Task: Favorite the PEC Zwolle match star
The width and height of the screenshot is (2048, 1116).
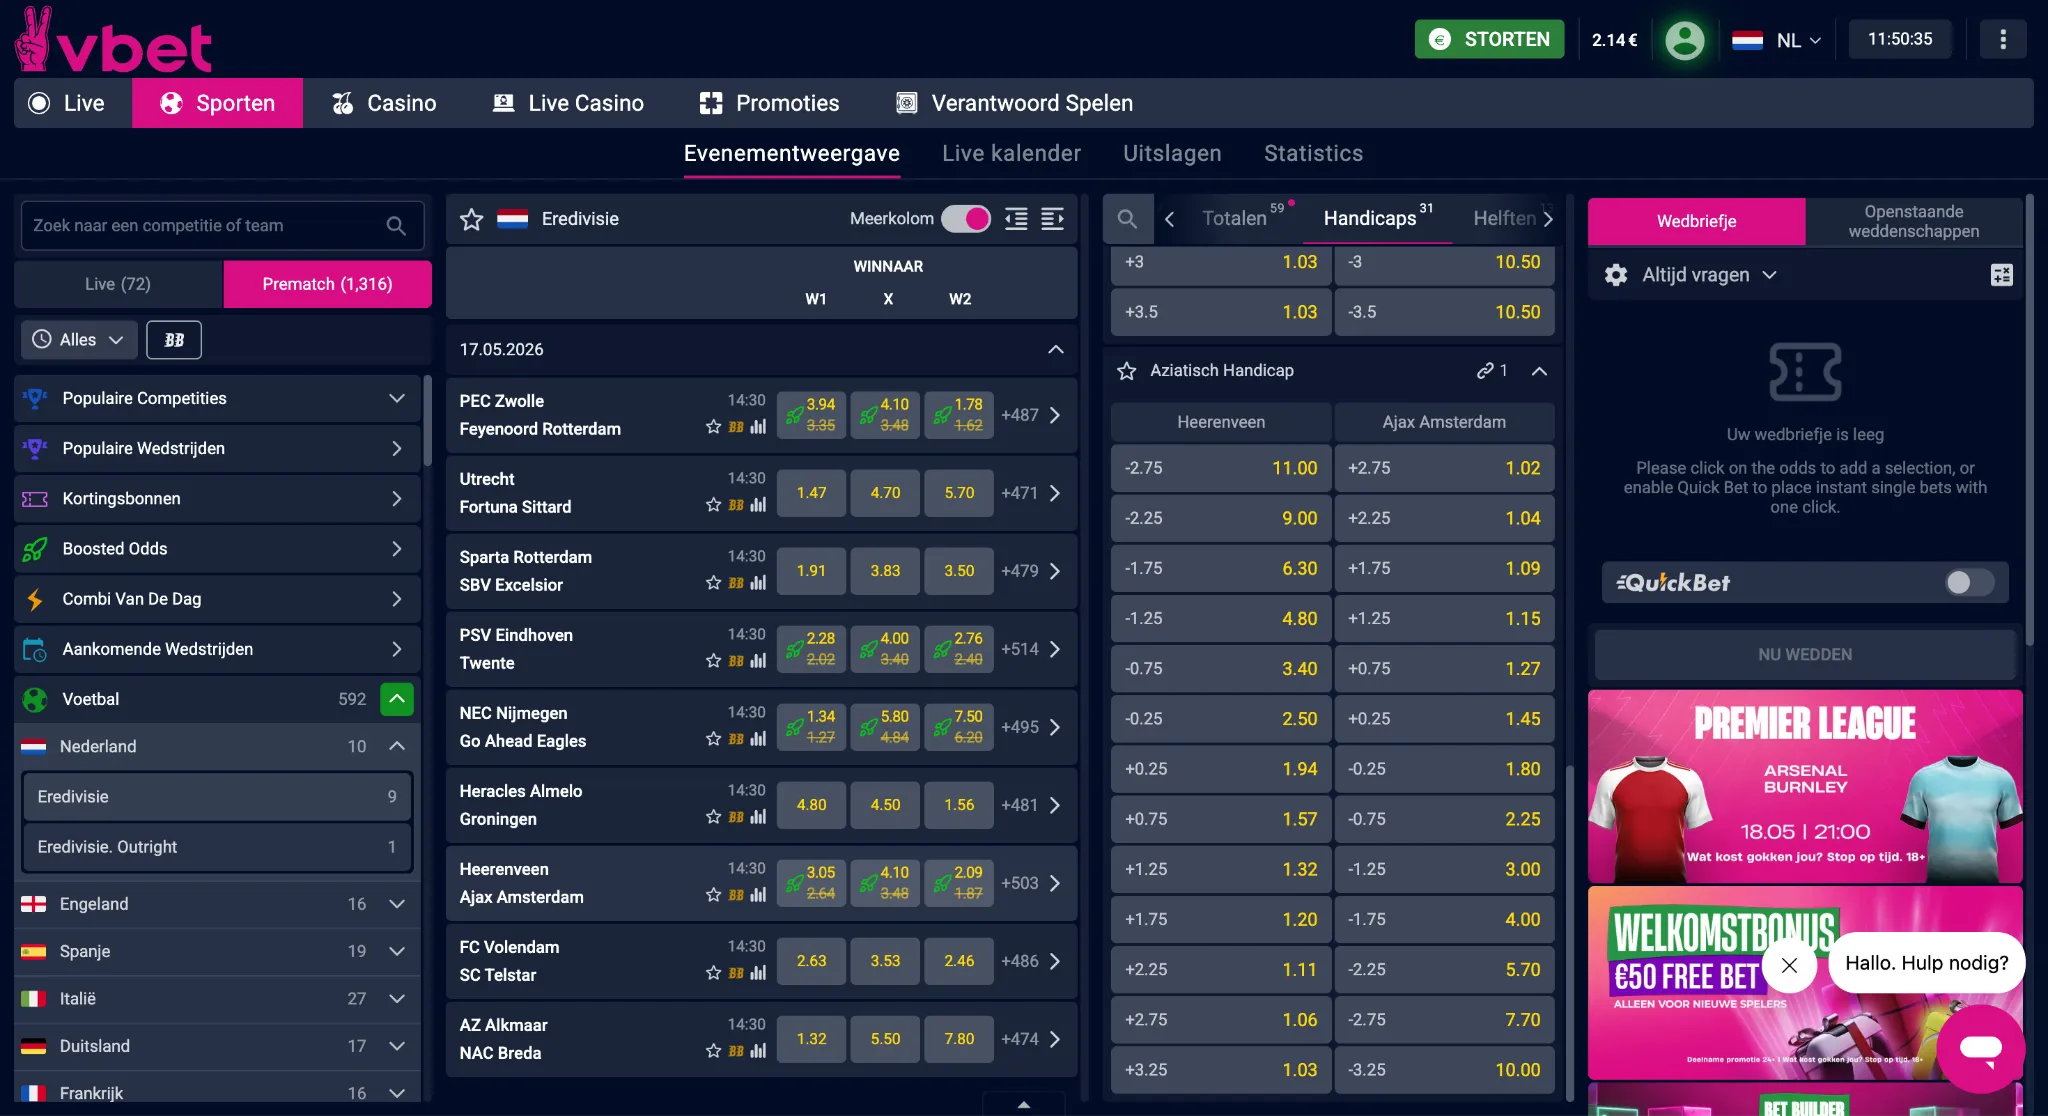Action: tap(713, 427)
